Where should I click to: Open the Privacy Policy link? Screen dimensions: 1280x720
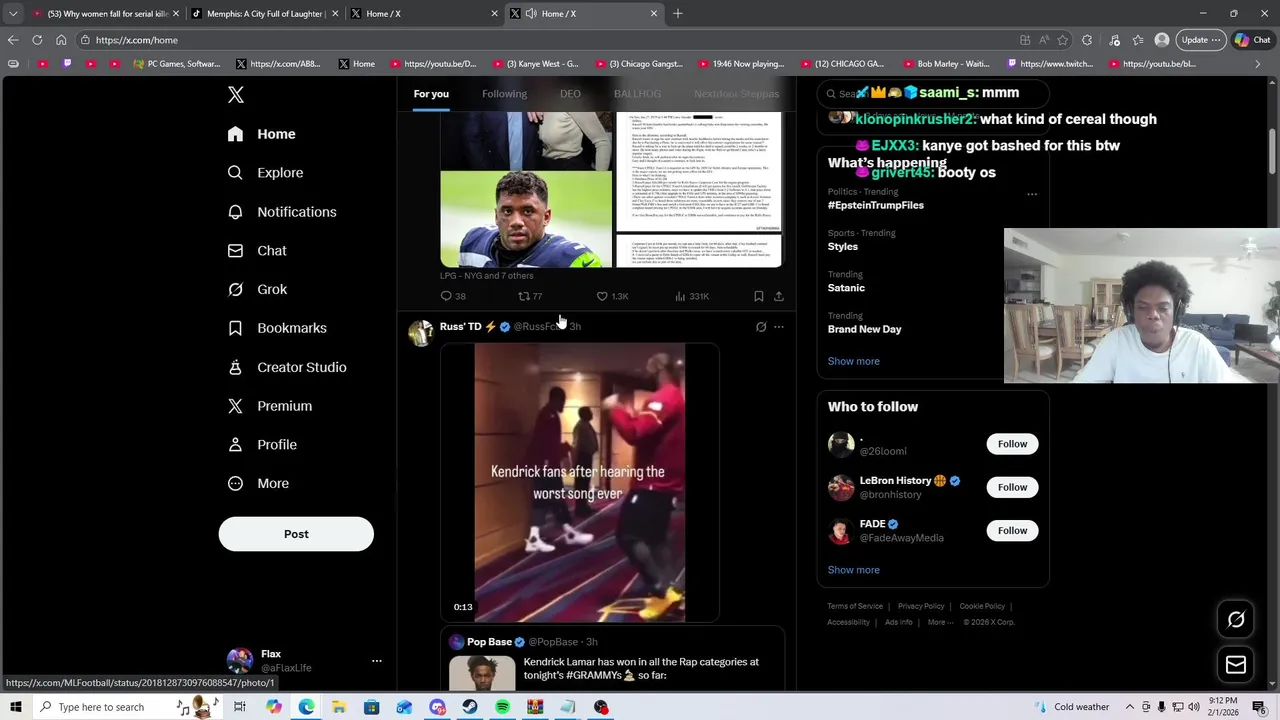click(921, 606)
